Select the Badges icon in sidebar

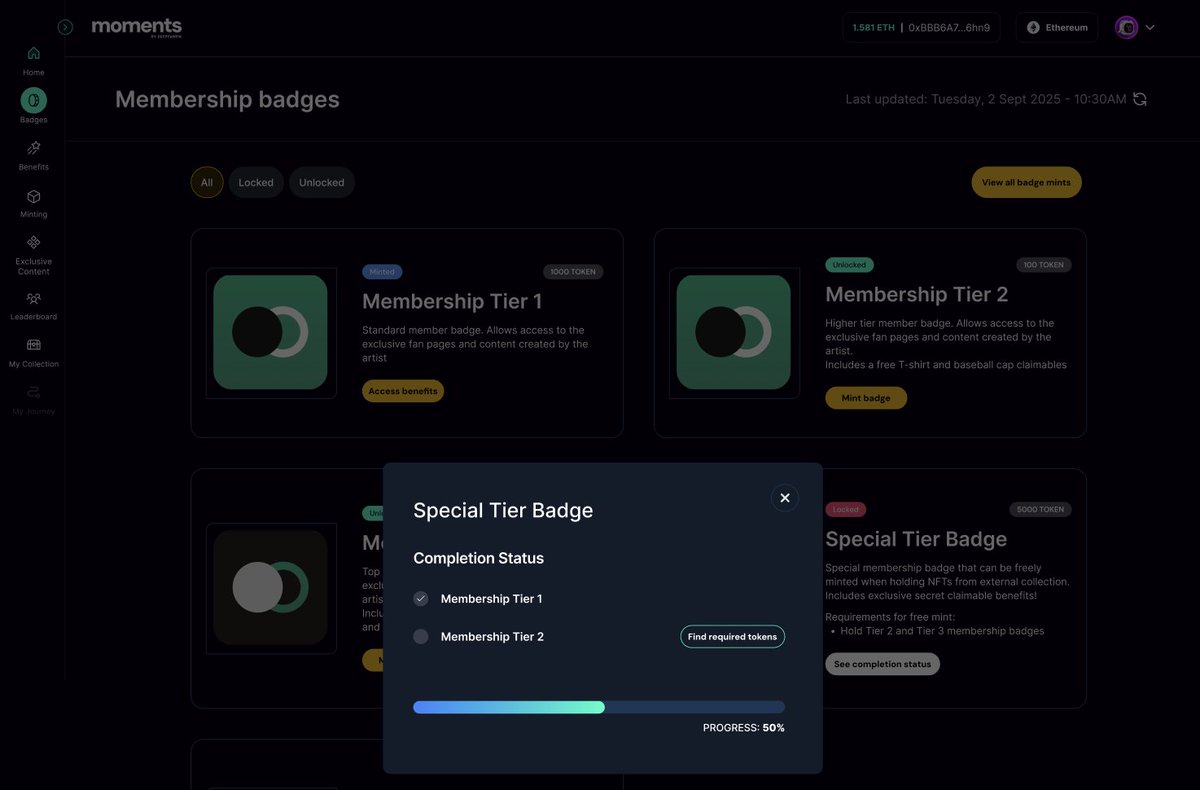(33, 100)
